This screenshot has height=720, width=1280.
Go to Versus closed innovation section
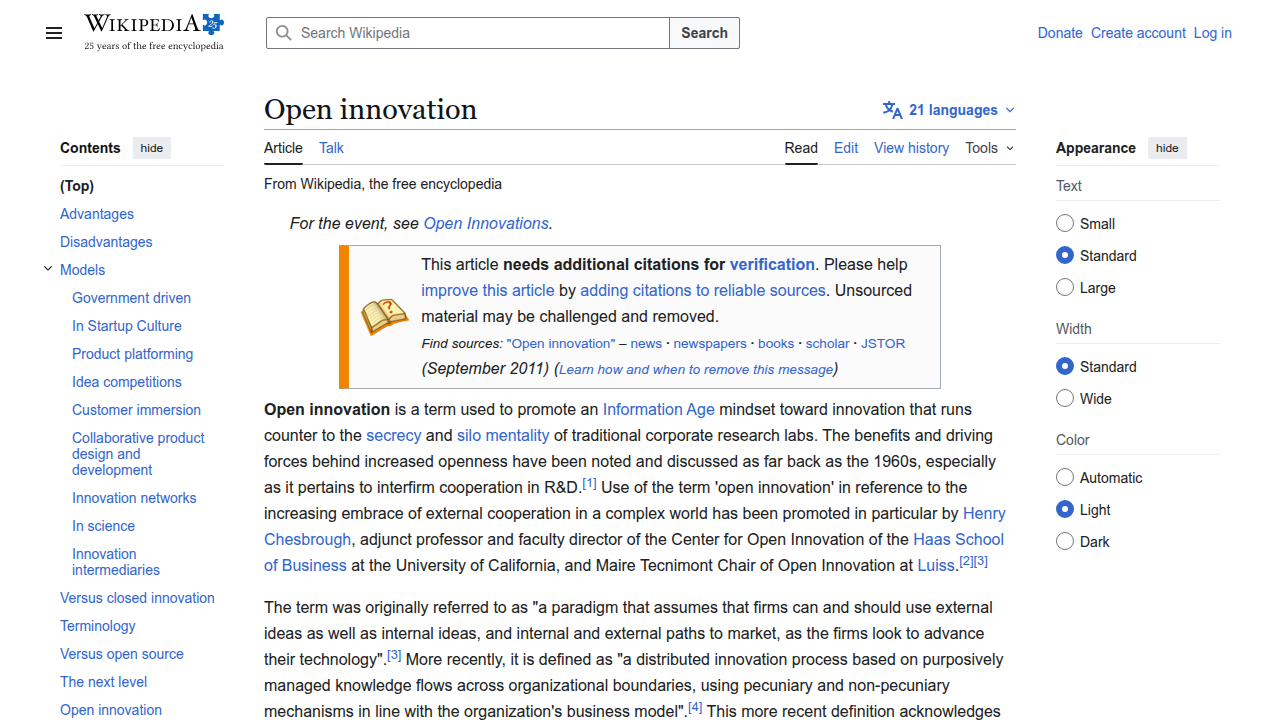[137, 598]
